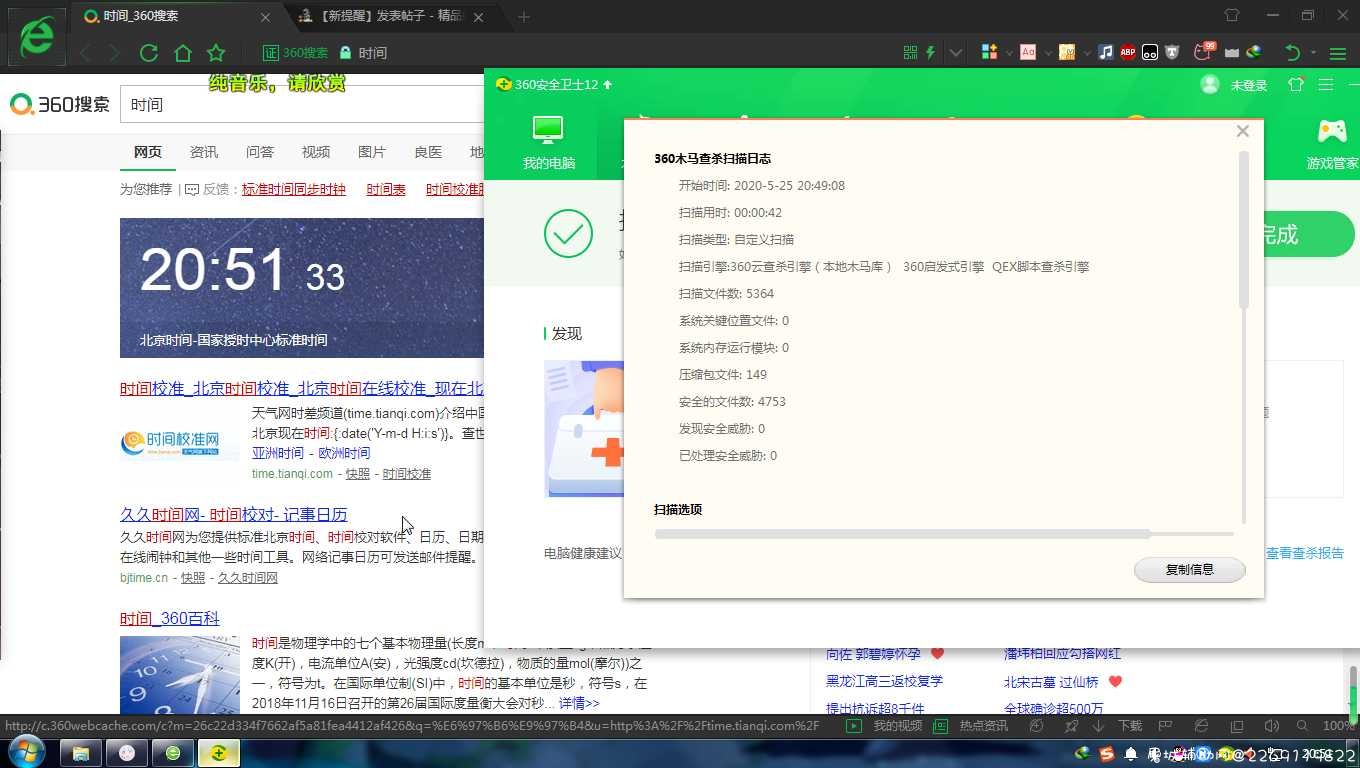The image size is (1360, 768).
Task: Switch to the 【新提醒】发表帖子 tab
Action: pyautogui.click(x=390, y=16)
